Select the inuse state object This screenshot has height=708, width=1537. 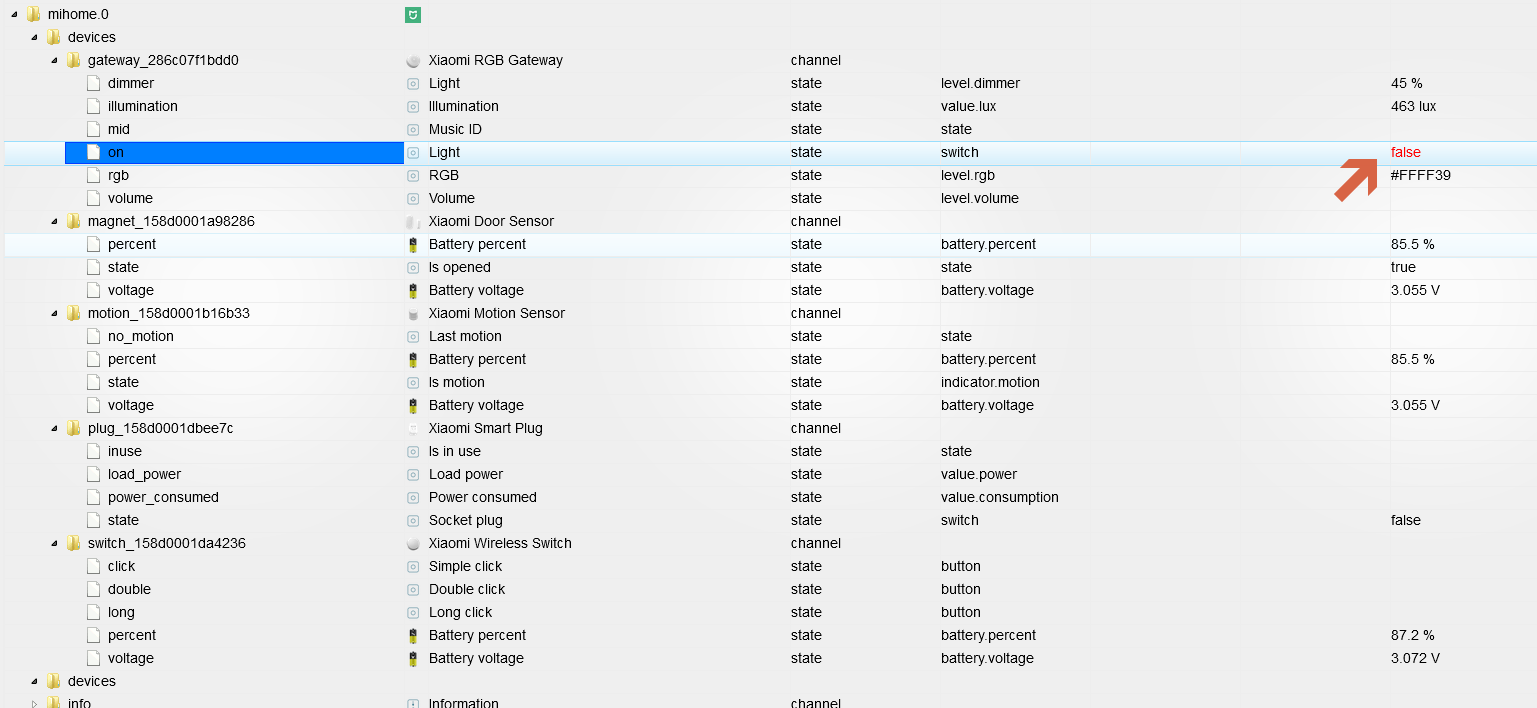(125, 451)
